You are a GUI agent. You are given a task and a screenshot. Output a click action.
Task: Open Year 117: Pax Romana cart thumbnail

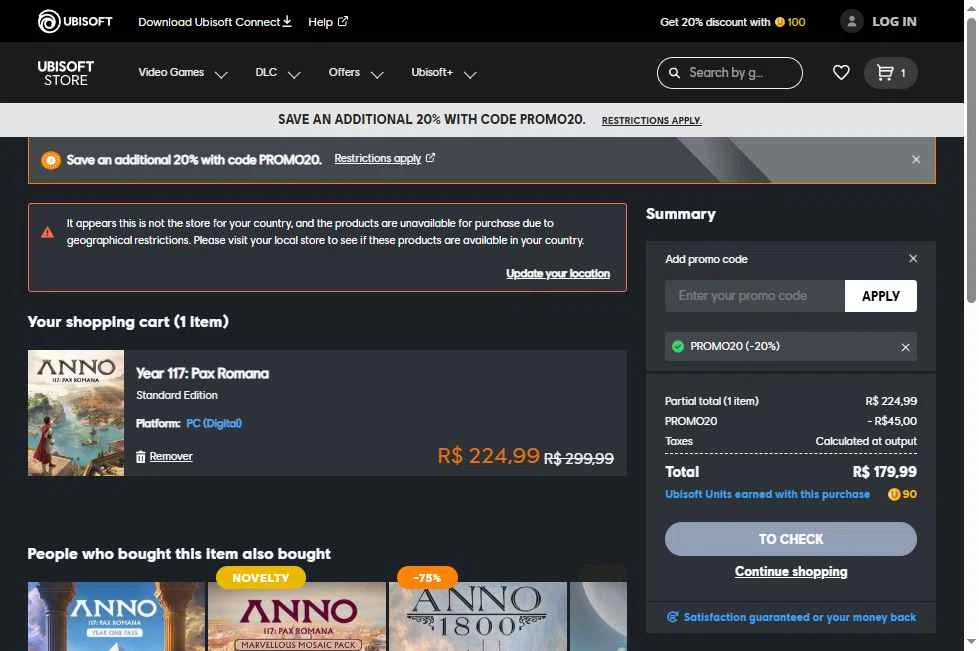(76, 413)
